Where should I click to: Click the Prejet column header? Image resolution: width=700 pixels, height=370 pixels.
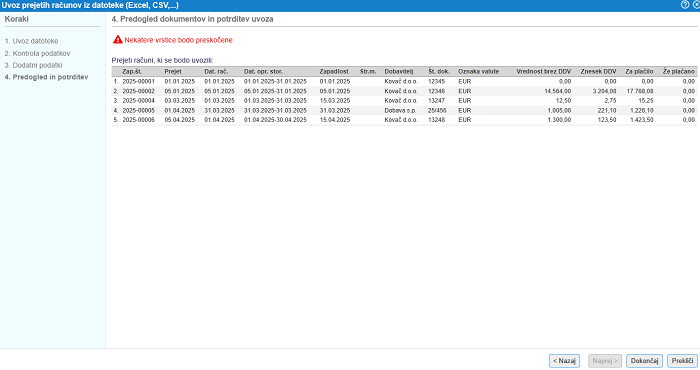click(x=173, y=71)
